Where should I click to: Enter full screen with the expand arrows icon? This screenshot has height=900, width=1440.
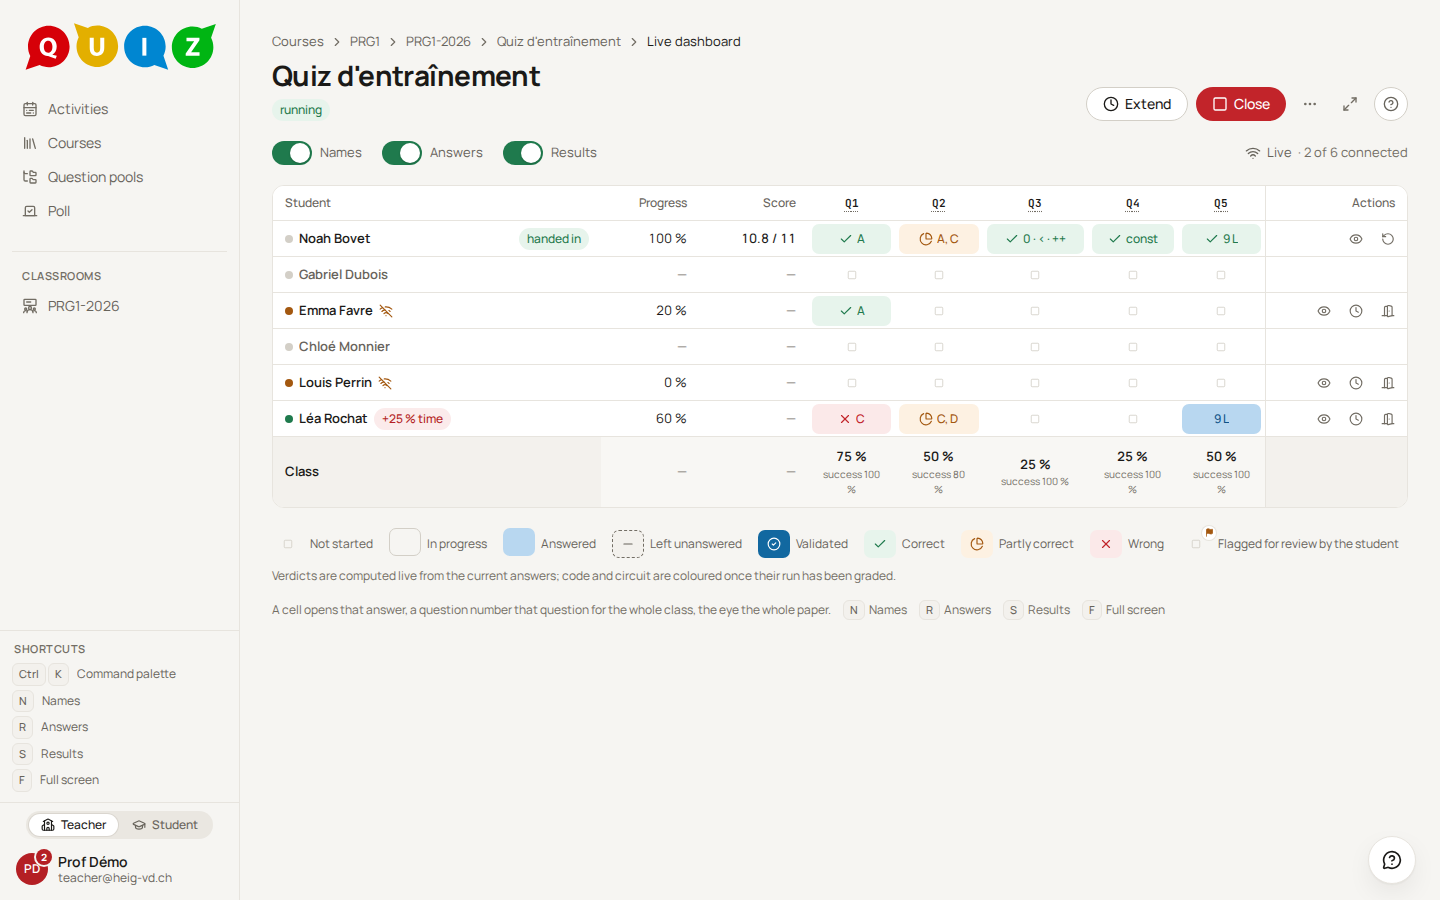click(x=1350, y=104)
